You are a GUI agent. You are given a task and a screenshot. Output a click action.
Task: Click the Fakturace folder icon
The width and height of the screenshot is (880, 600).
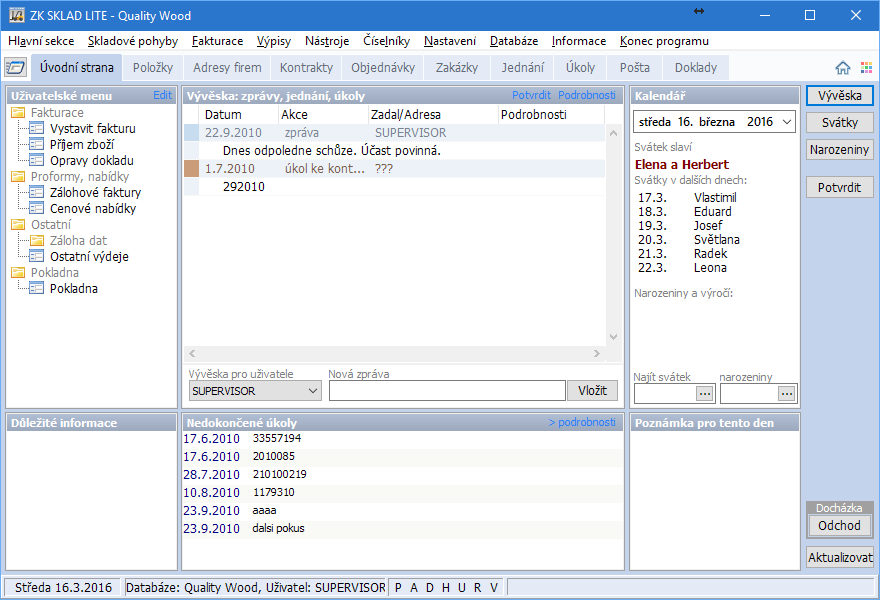click(18, 112)
